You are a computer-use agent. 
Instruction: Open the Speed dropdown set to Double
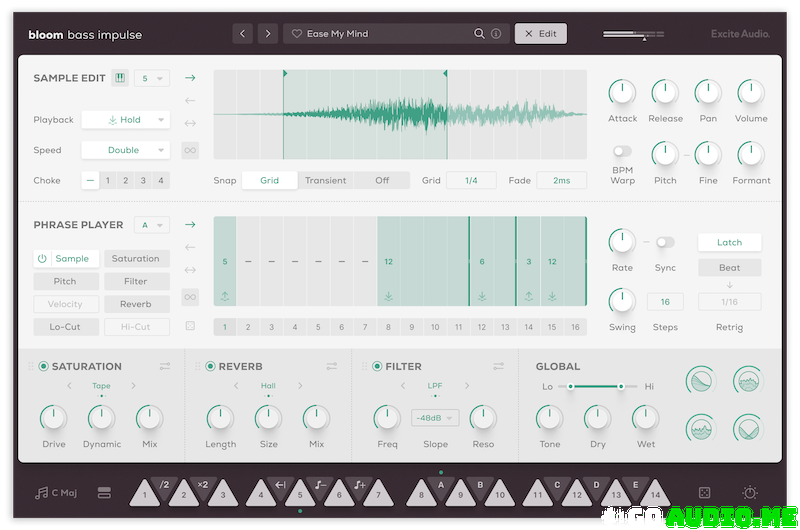coord(125,150)
